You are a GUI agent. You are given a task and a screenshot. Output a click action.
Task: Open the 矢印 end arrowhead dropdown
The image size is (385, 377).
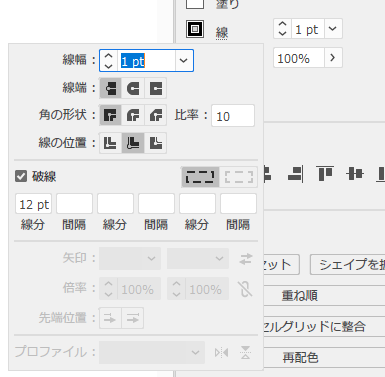pyautogui.click(x=198, y=258)
